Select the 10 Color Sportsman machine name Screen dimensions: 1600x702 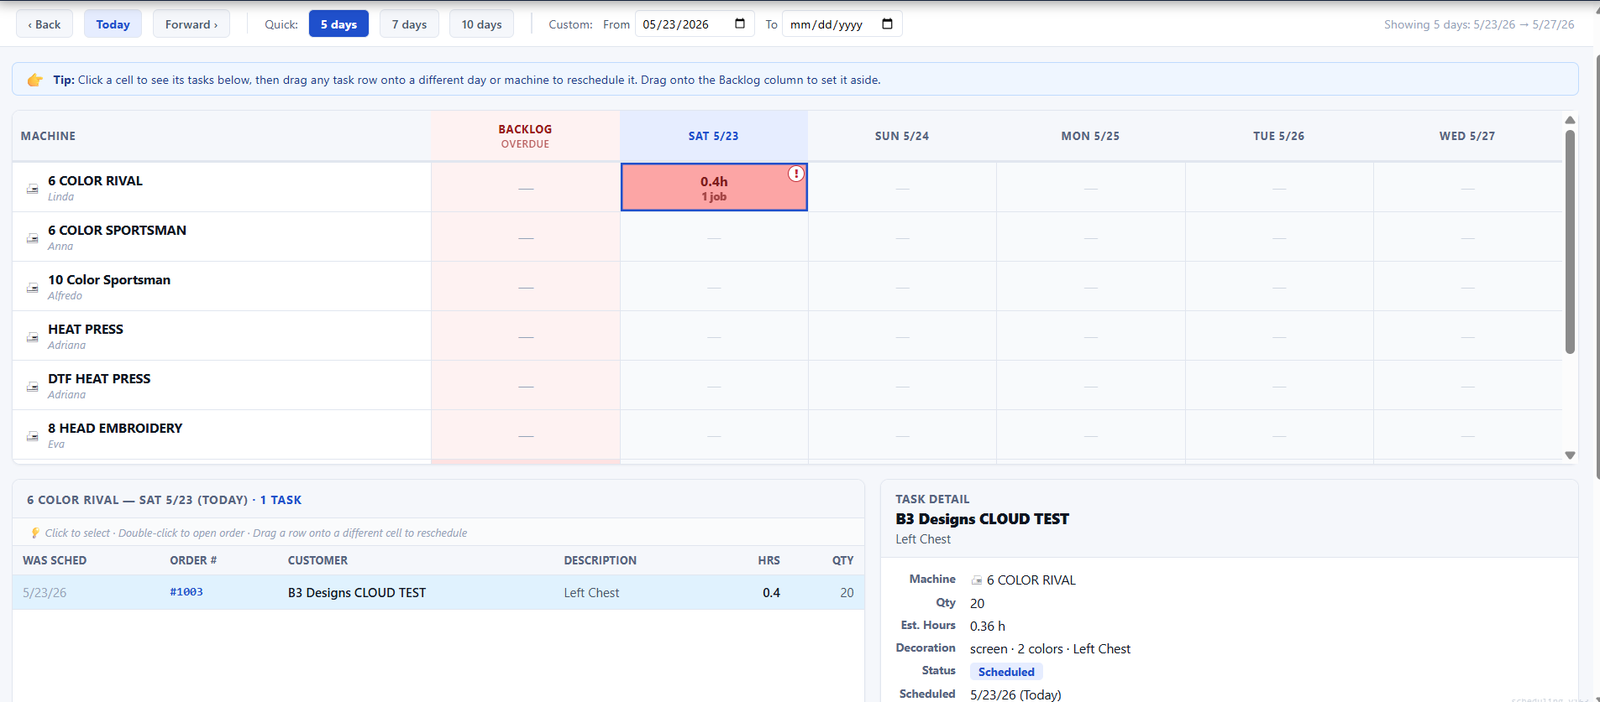(x=109, y=280)
